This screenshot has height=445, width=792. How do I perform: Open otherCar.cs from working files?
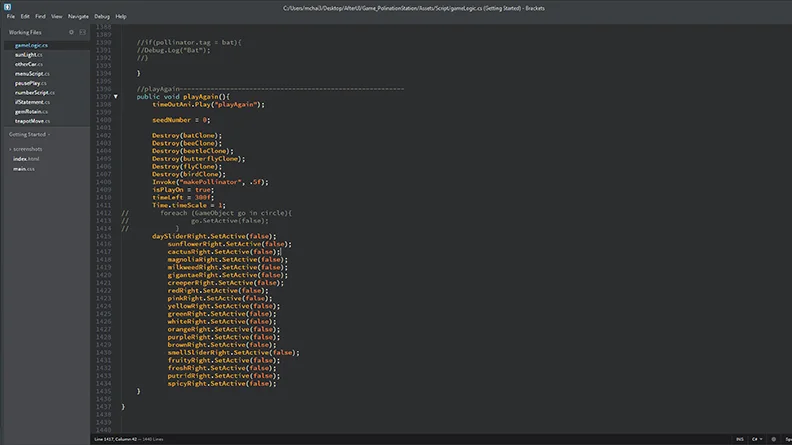click(x=29, y=64)
